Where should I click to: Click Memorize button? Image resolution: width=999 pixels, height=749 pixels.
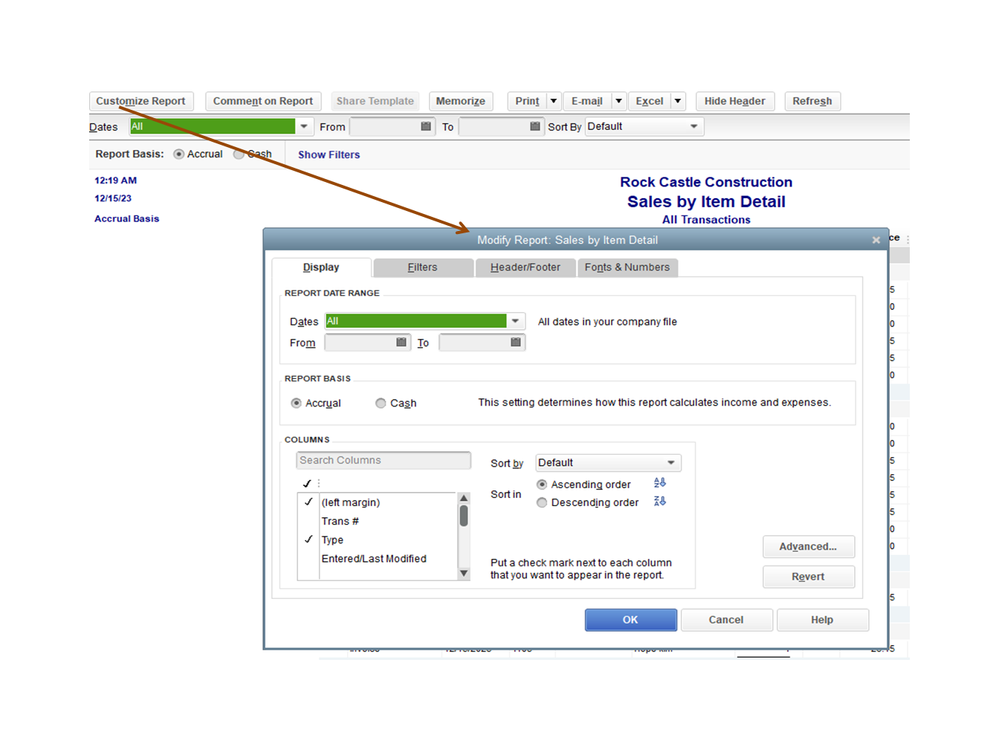click(x=460, y=101)
